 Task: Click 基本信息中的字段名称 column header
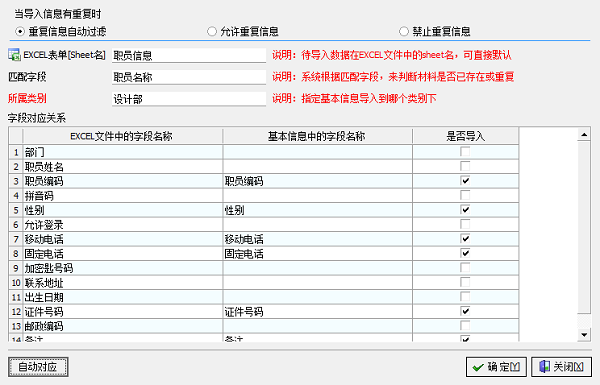[317, 136]
